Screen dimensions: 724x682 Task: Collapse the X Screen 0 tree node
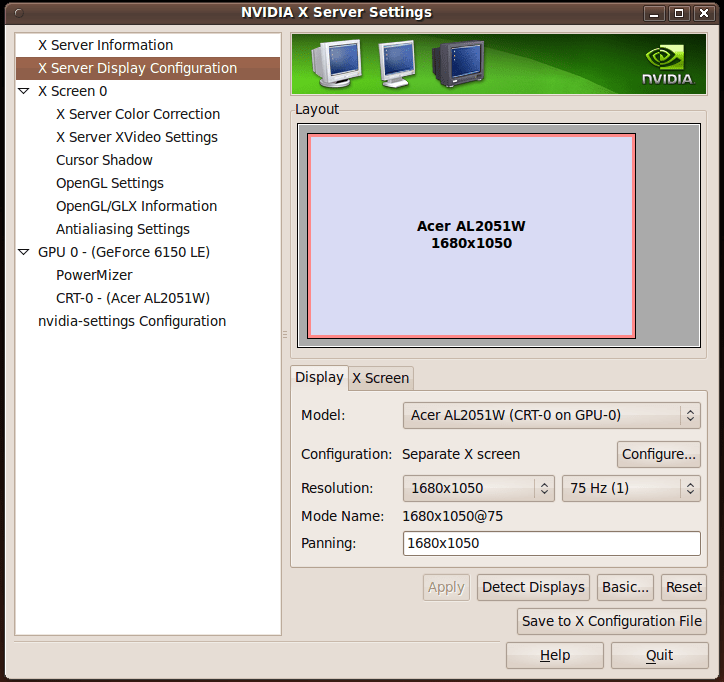coord(24,91)
